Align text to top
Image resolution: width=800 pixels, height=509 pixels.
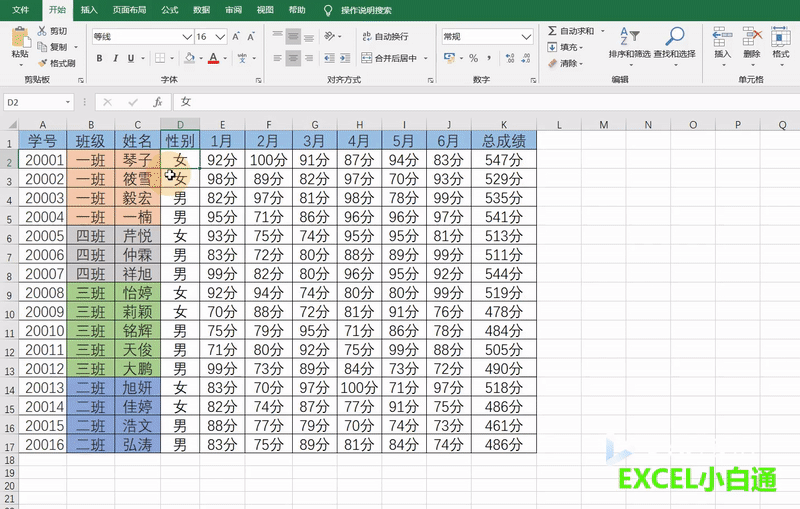278,36
